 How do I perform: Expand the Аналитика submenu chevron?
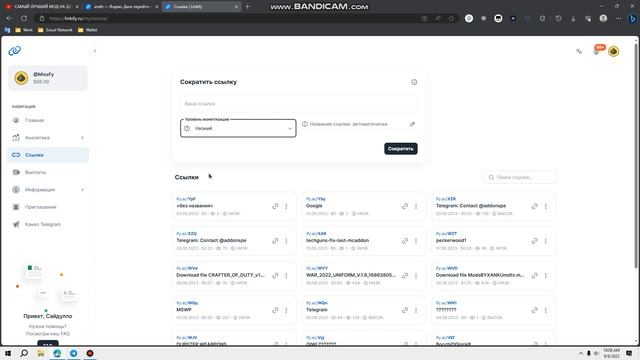coord(82,138)
